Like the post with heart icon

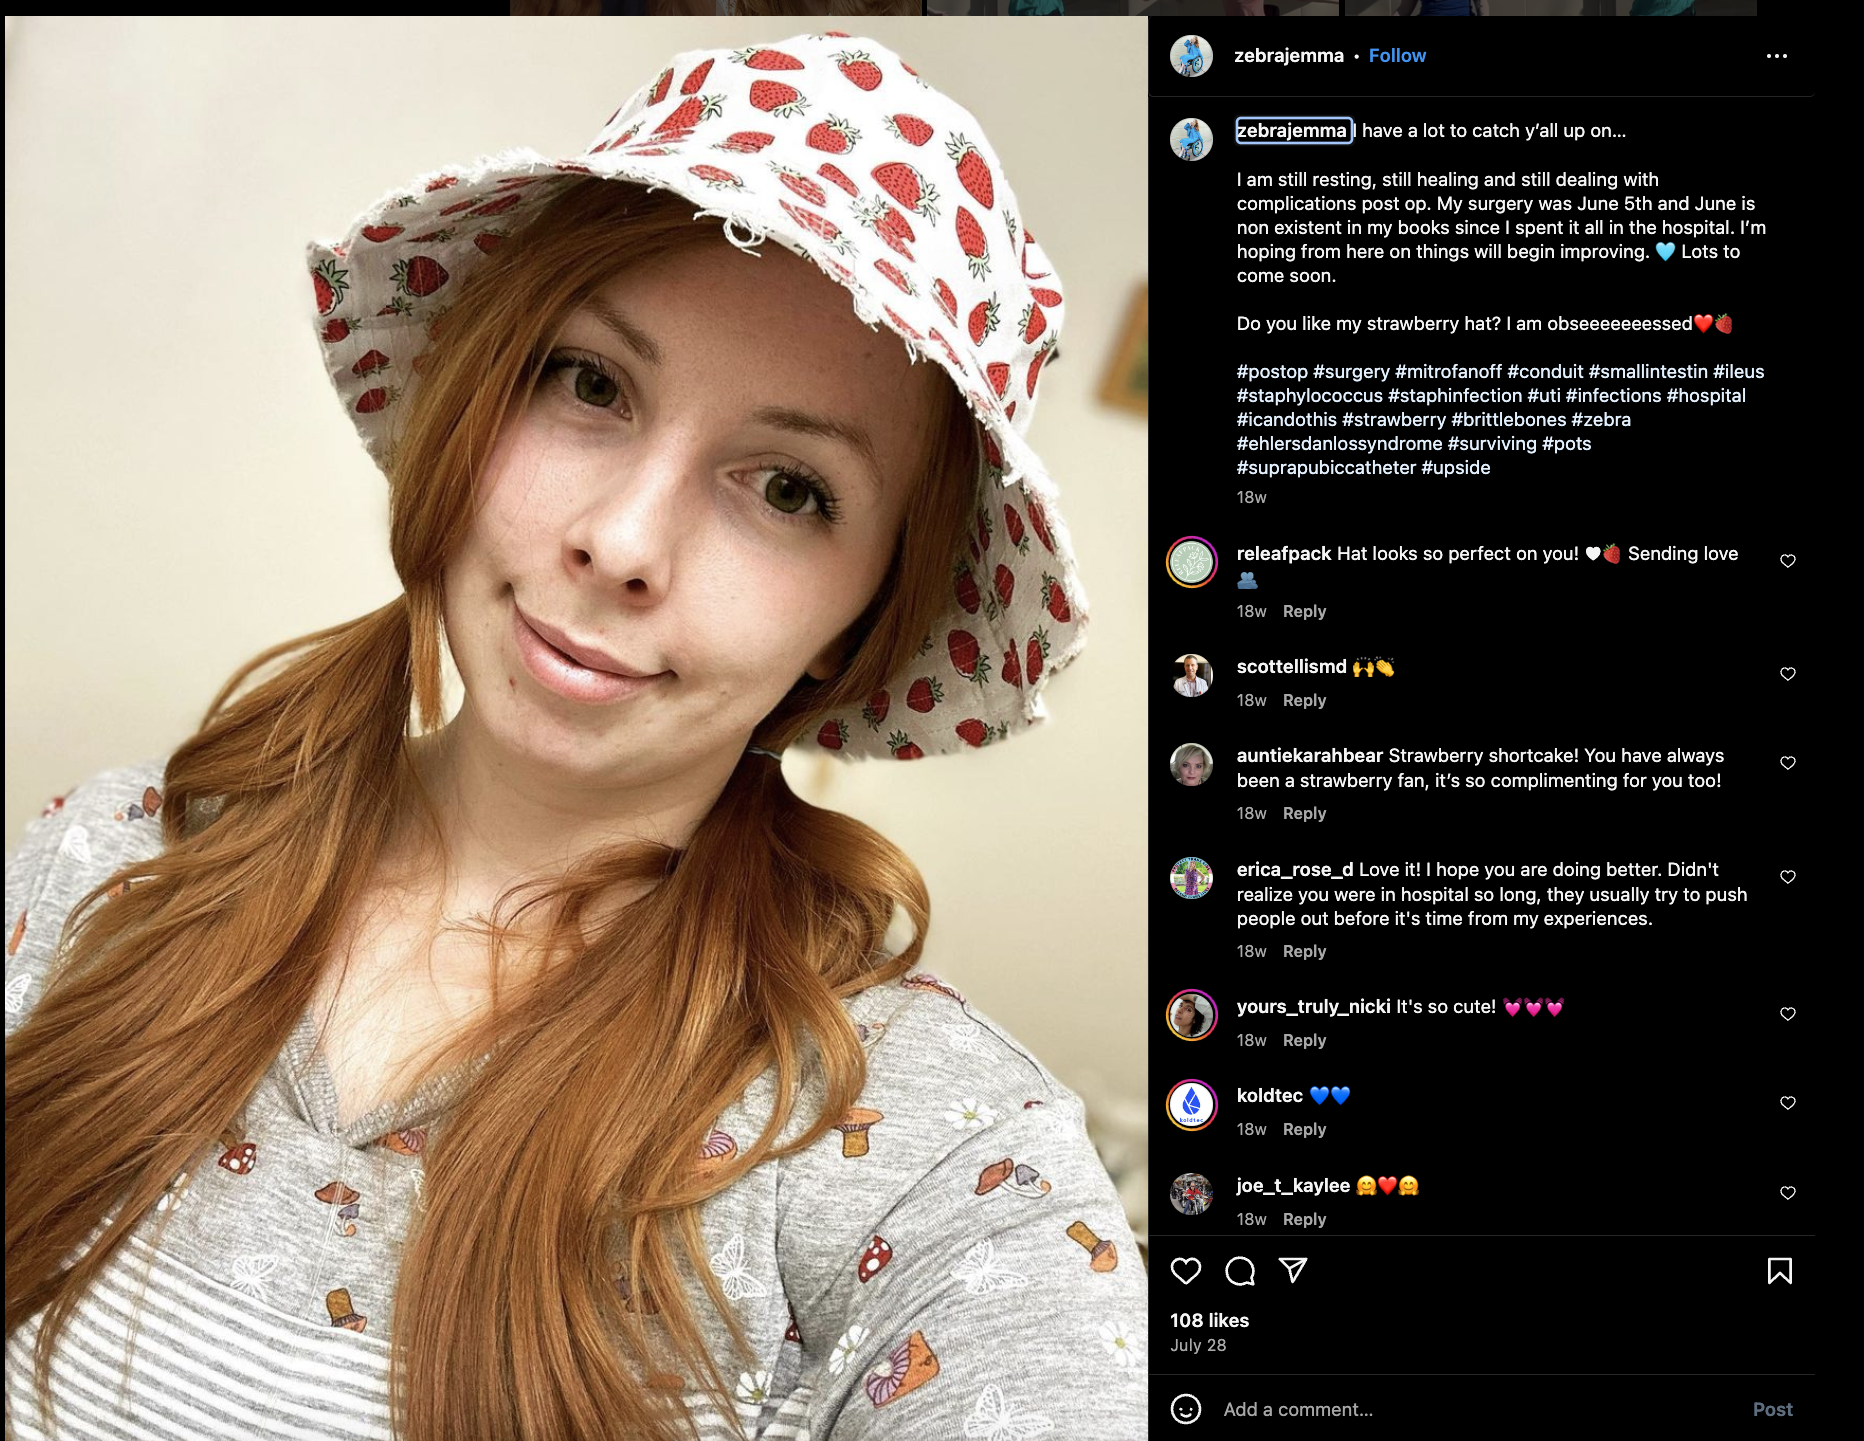(1186, 1271)
